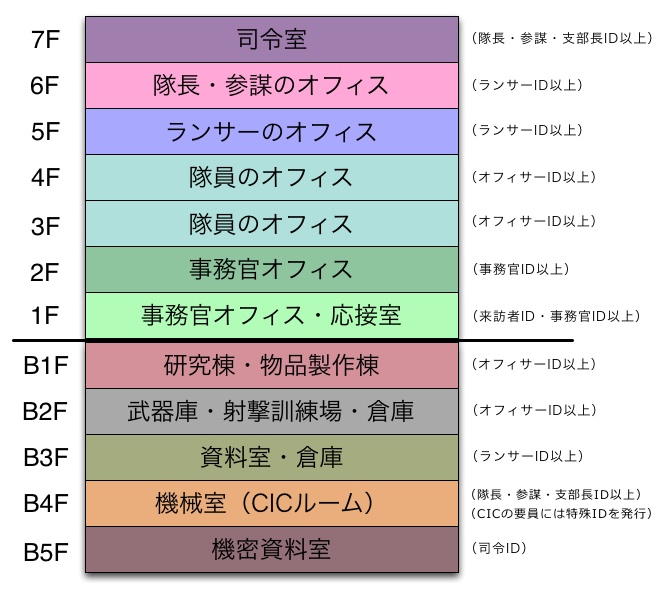Click the 機密資料室 block

(x=272, y=550)
